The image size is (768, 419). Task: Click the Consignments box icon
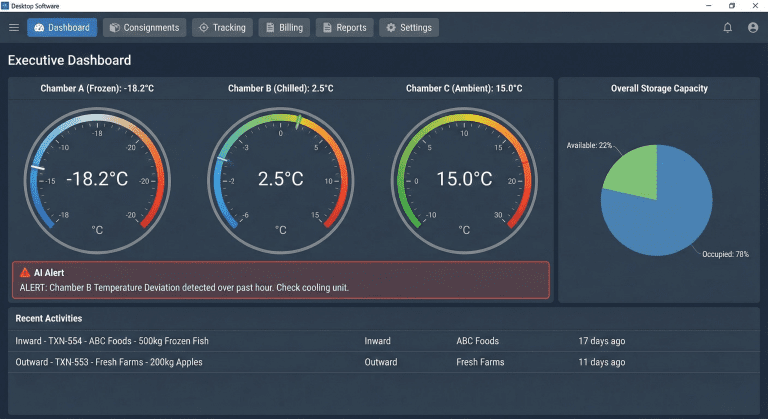point(115,28)
